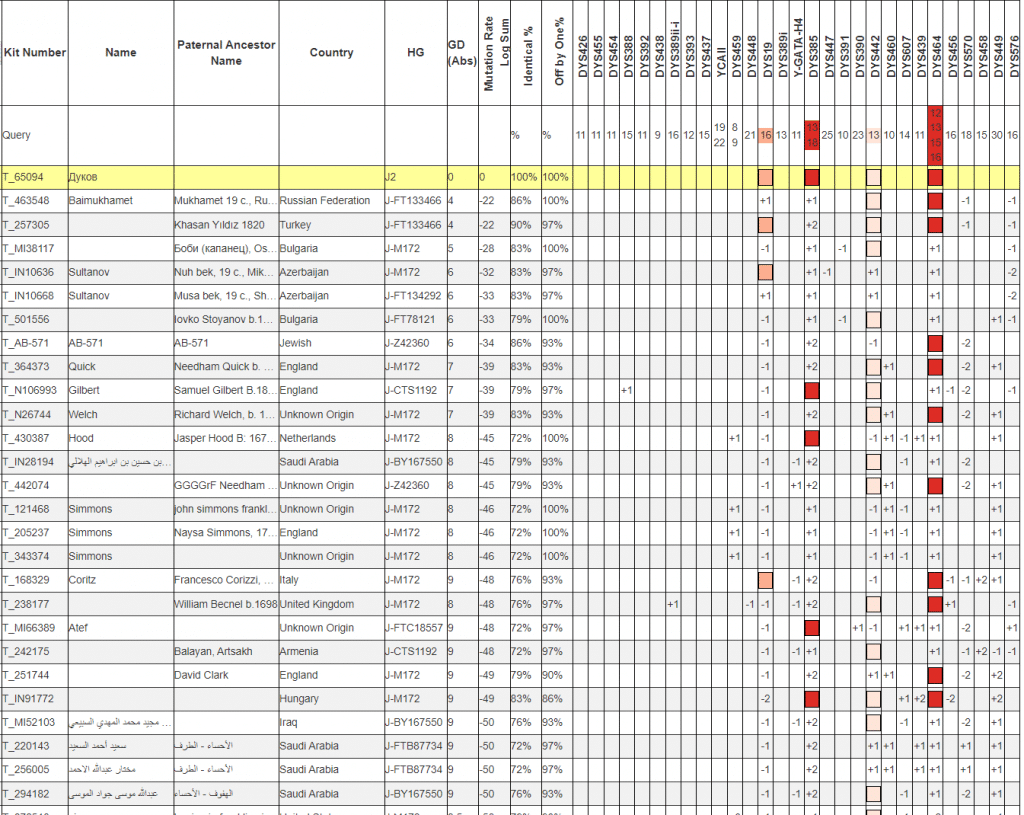Viewport: 1024px width, 815px height.
Task: Open kit T_65094 in the highlighted row
Action: point(22,177)
